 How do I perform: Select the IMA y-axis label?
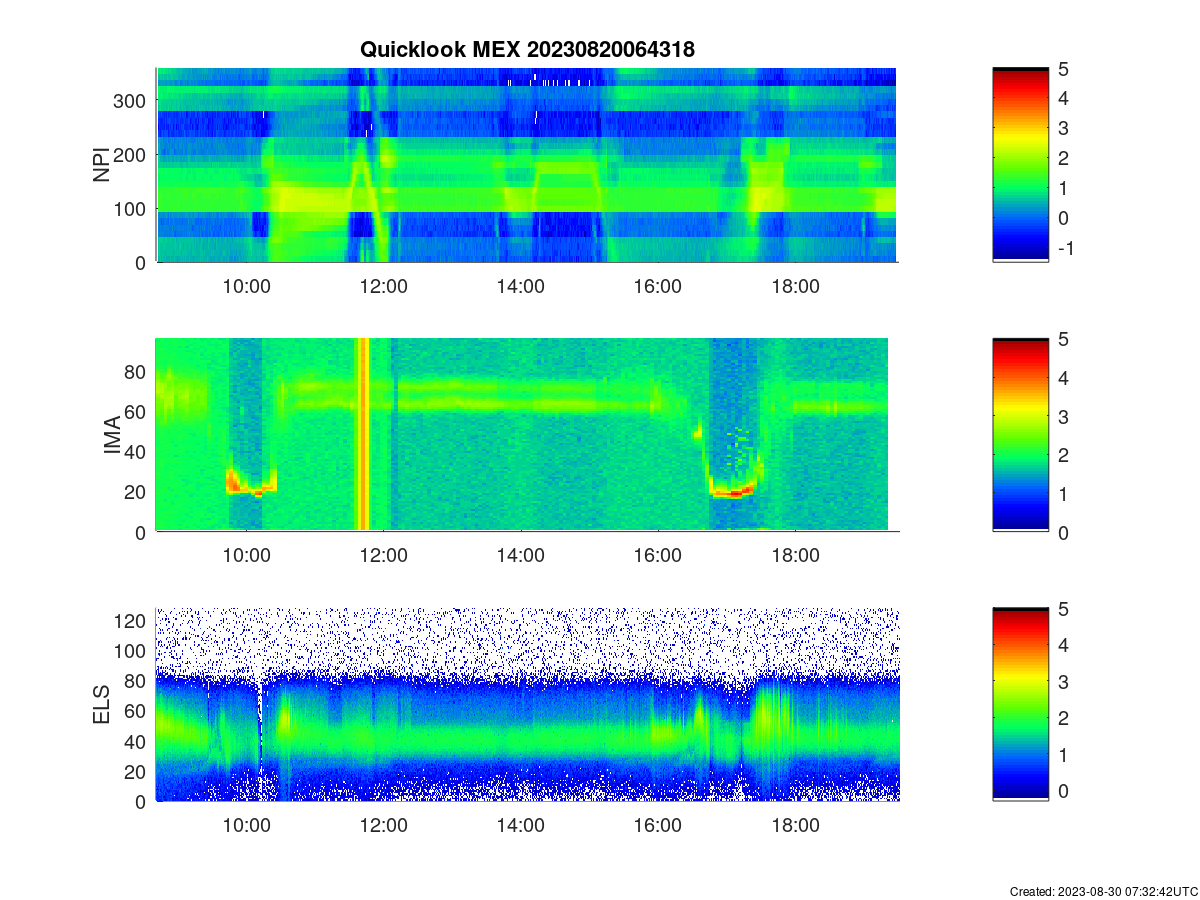click(x=112, y=435)
